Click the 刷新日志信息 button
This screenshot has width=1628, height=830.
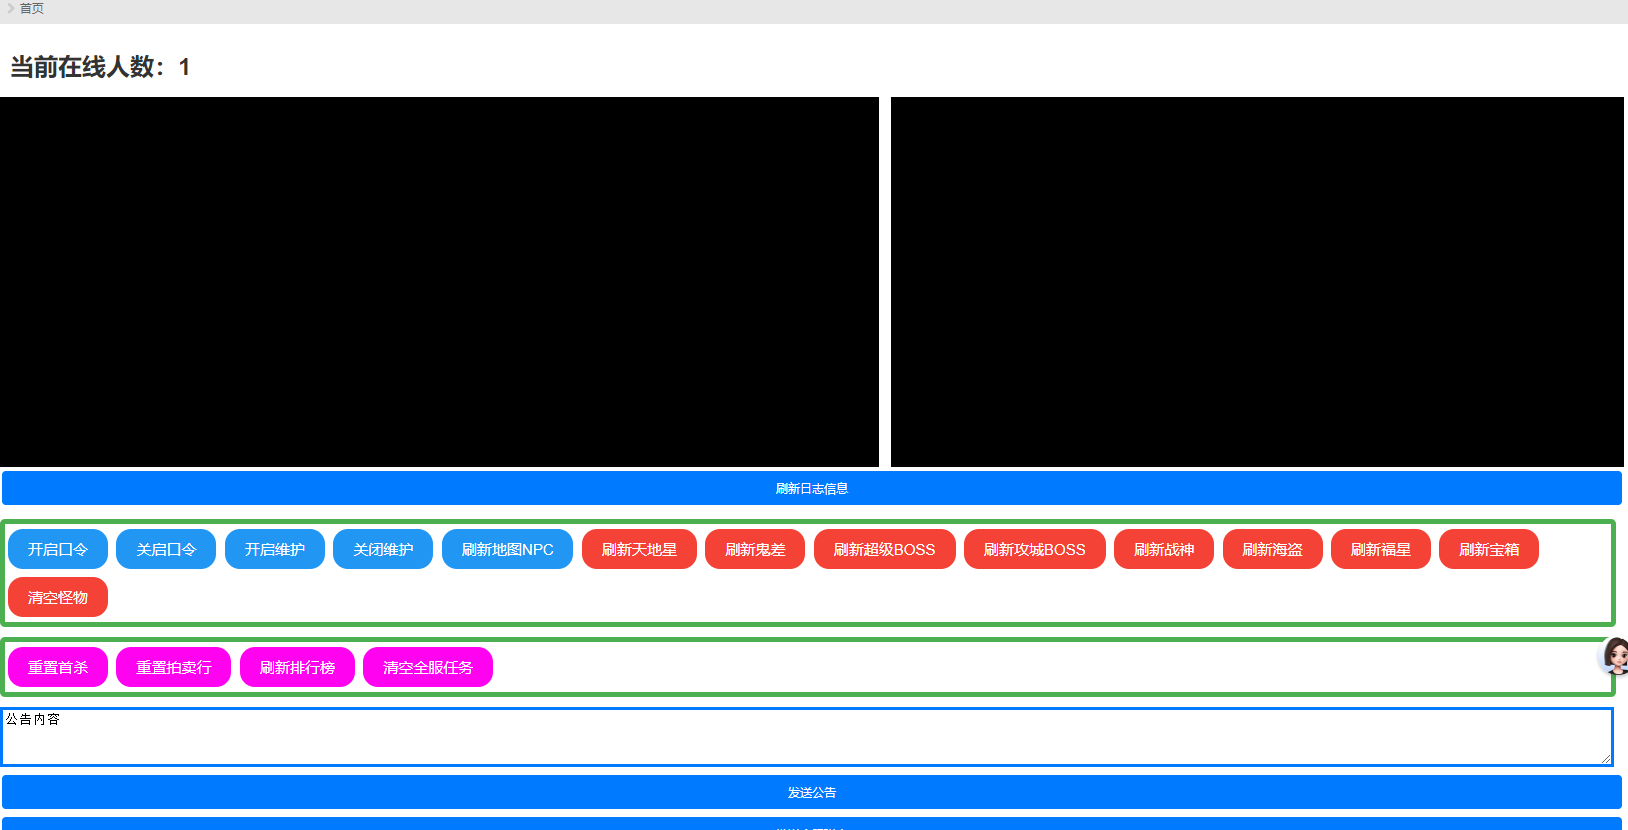(811, 488)
